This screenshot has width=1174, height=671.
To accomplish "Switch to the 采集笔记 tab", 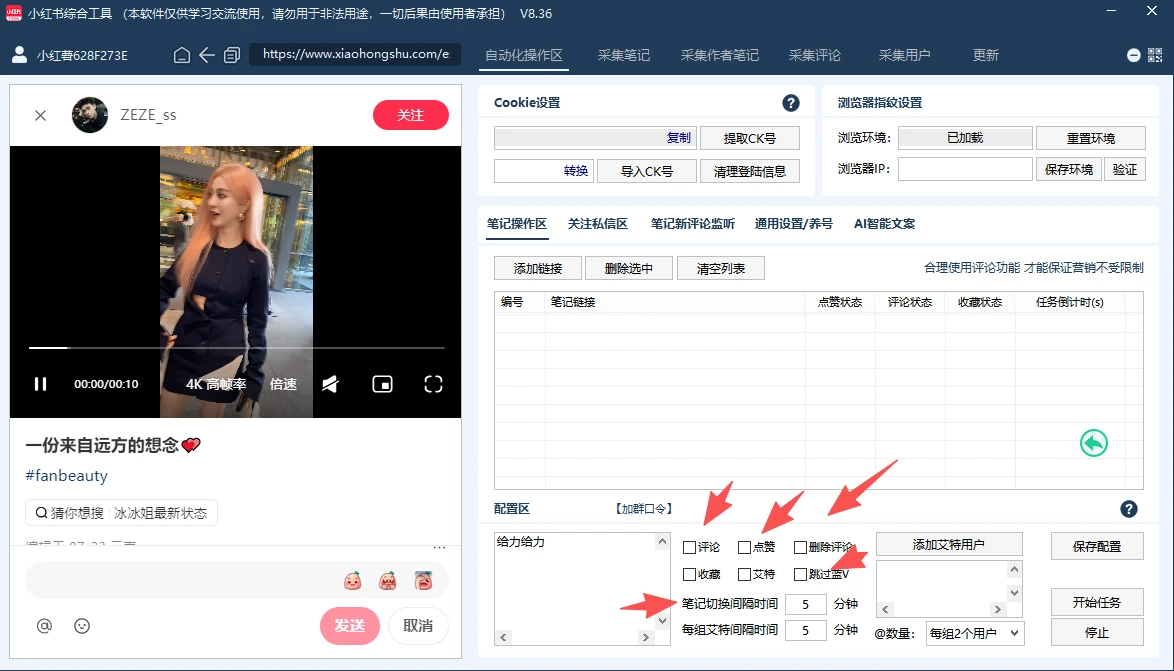I will [624, 55].
